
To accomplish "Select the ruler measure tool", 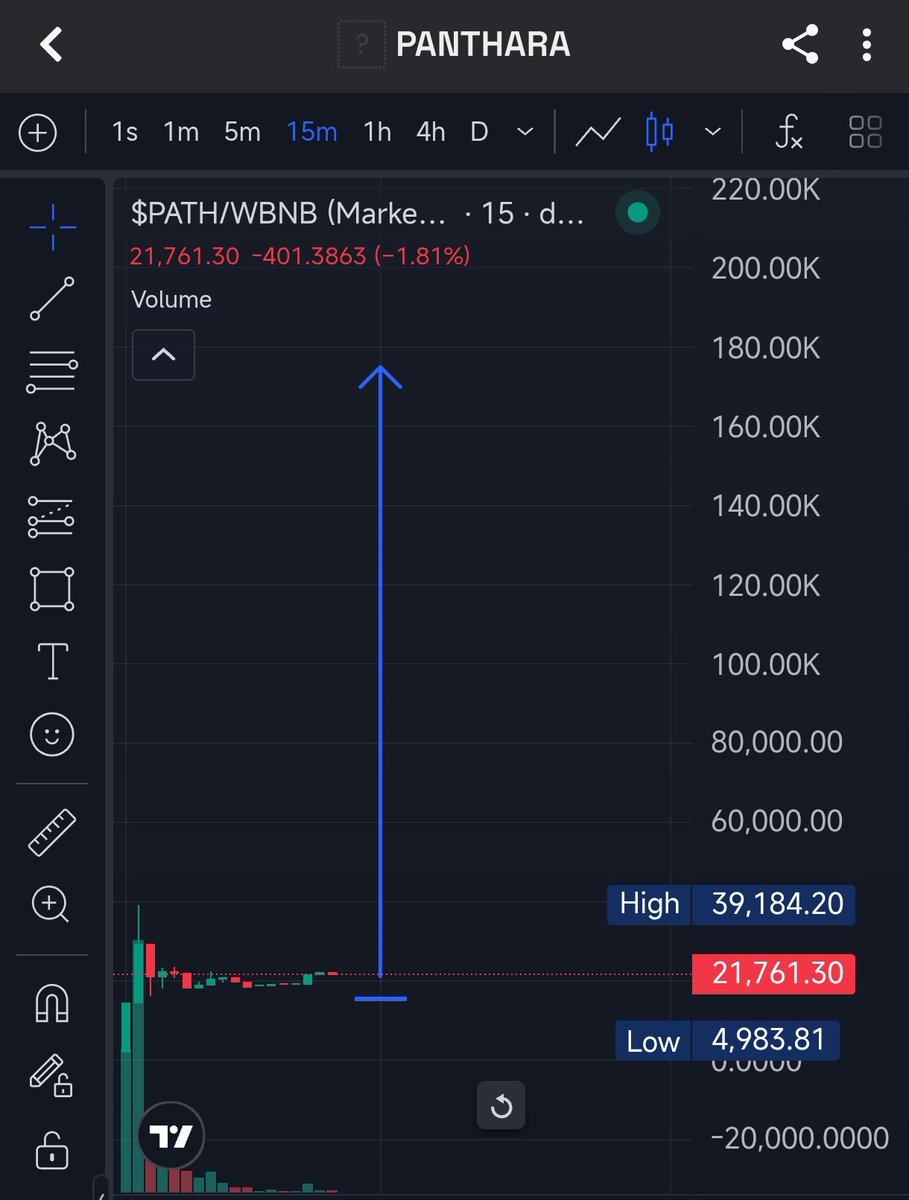I will coord(52,832).
